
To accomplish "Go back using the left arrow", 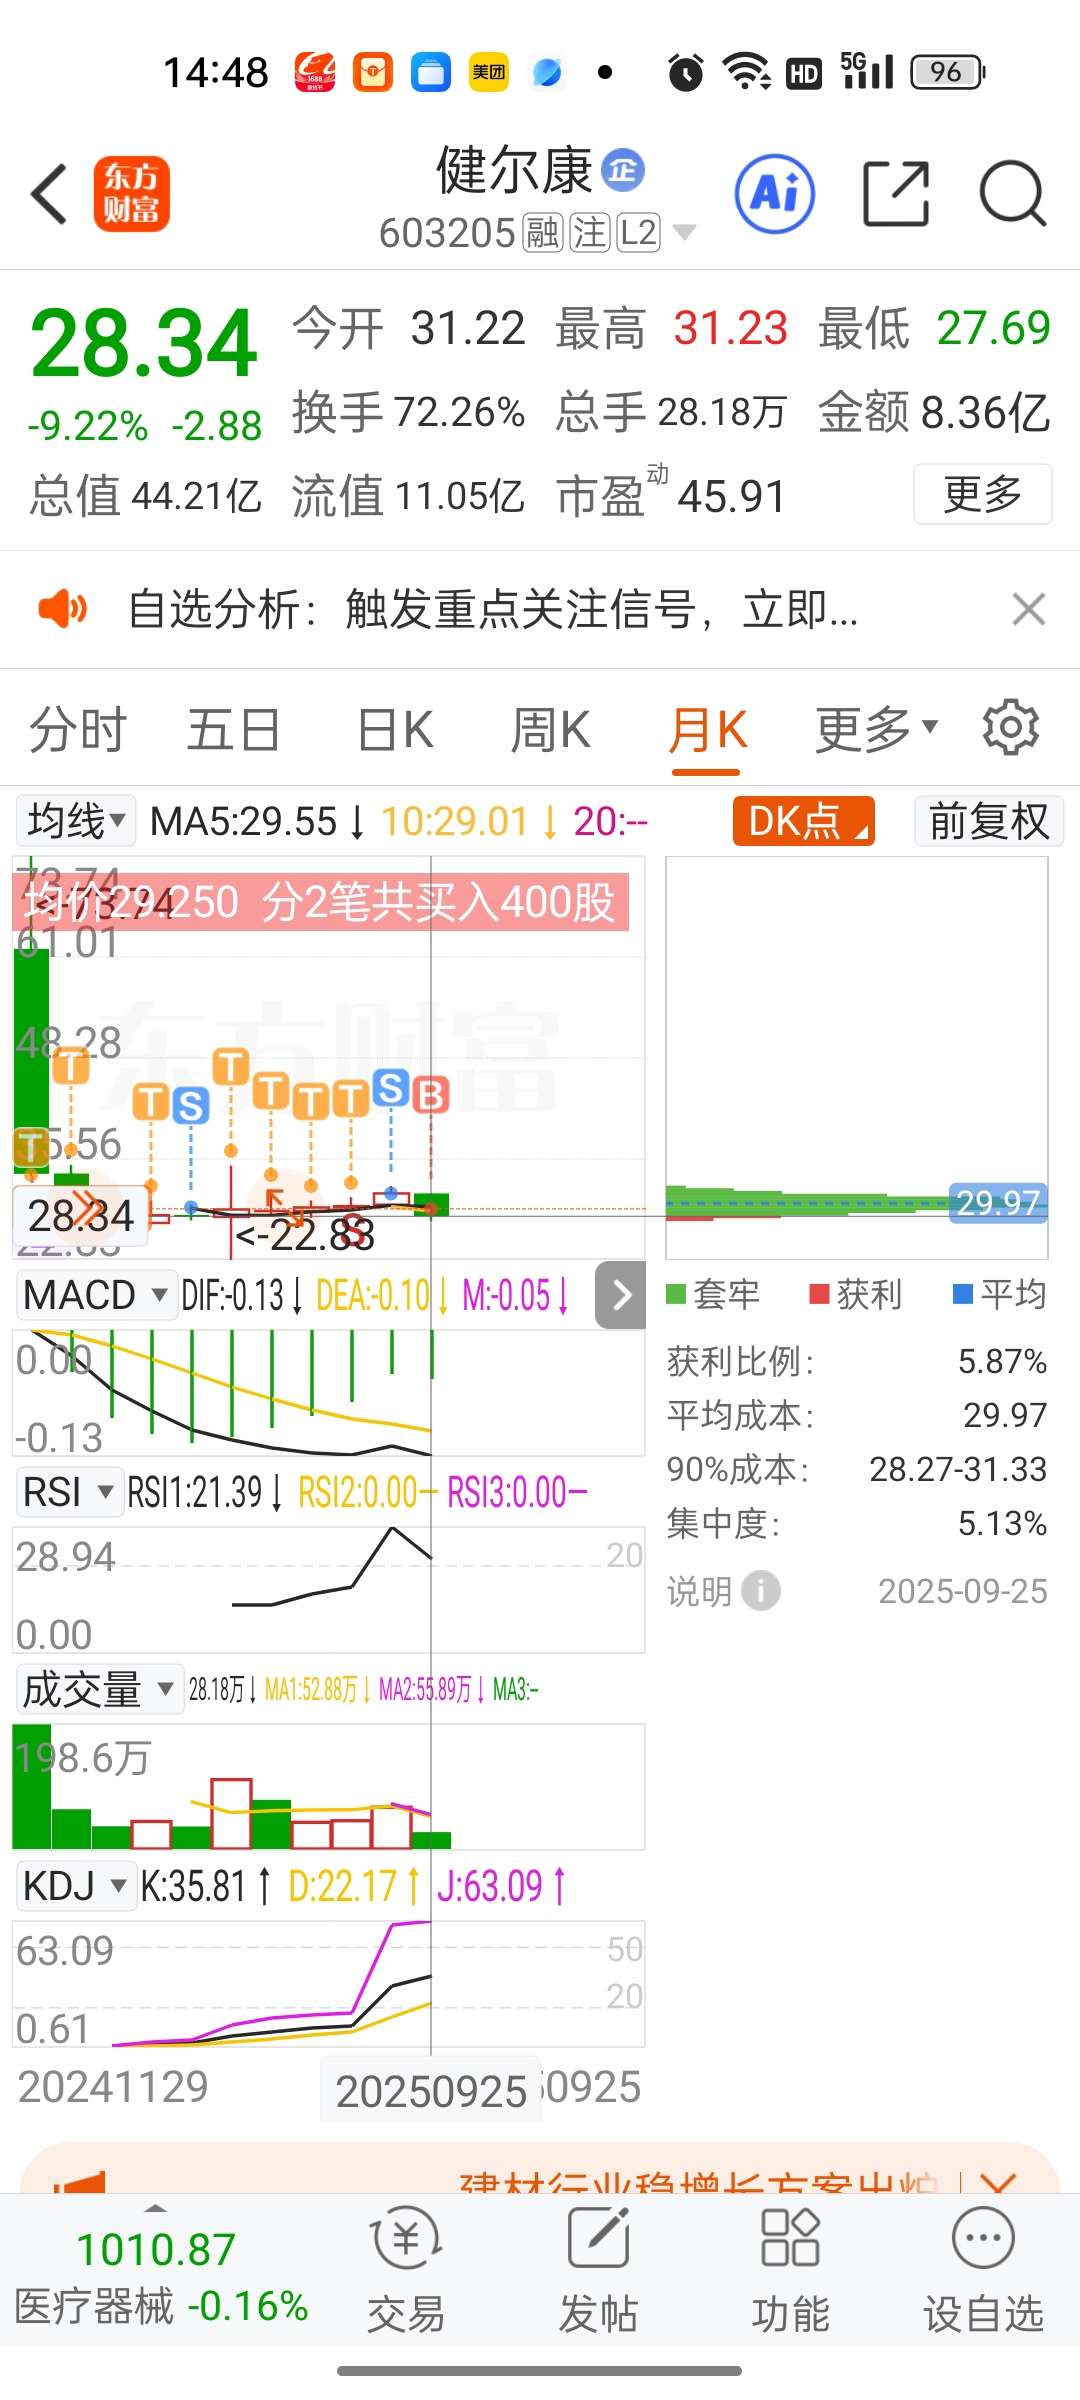I will point(49,194).
